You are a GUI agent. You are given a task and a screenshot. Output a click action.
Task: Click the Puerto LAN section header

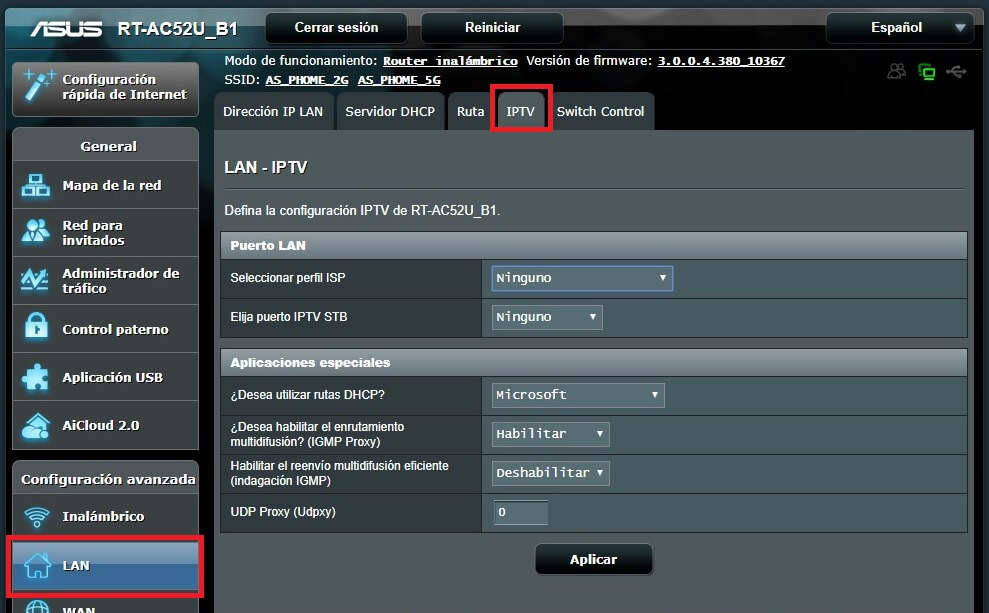tap(594, 246)
